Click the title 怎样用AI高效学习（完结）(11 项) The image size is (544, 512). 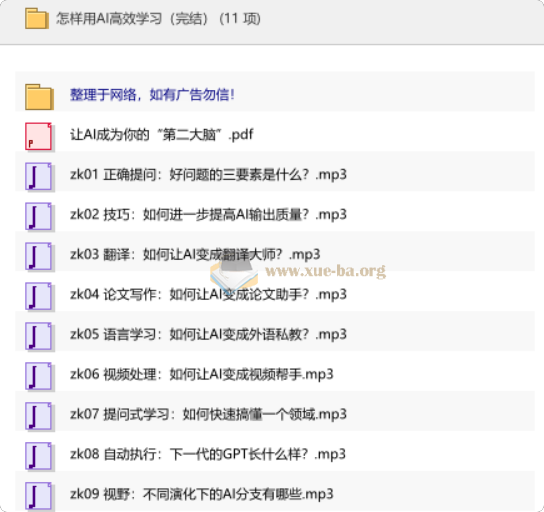coord(158,19)
